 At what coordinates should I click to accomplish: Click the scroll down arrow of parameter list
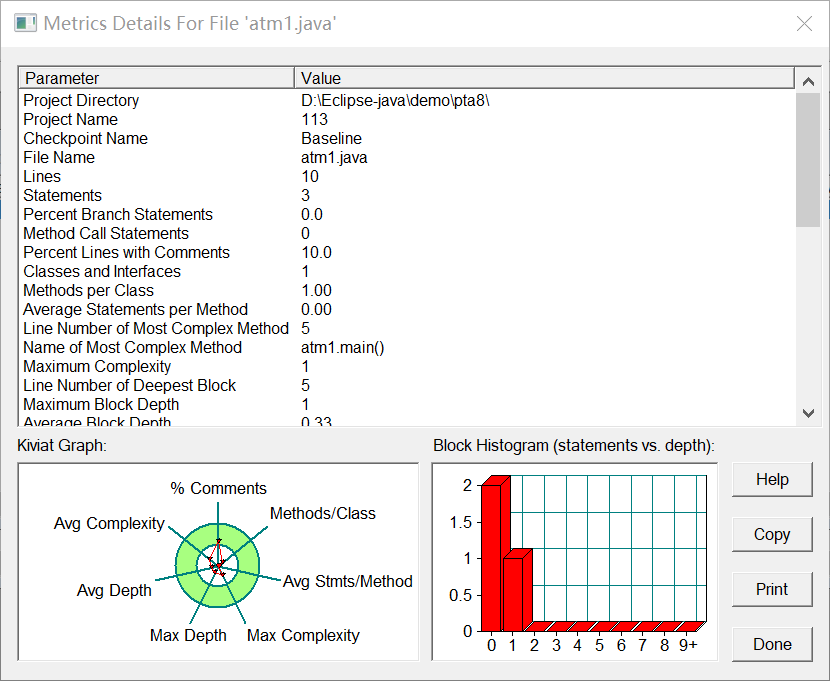point(808,413)
